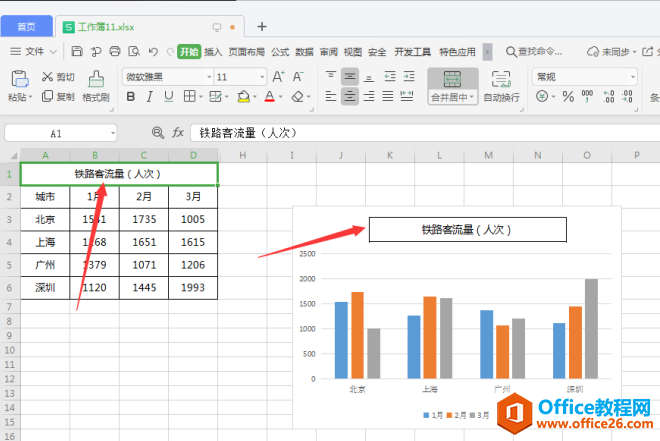
Task: Switch to the View tab
Action: (353, 52)
